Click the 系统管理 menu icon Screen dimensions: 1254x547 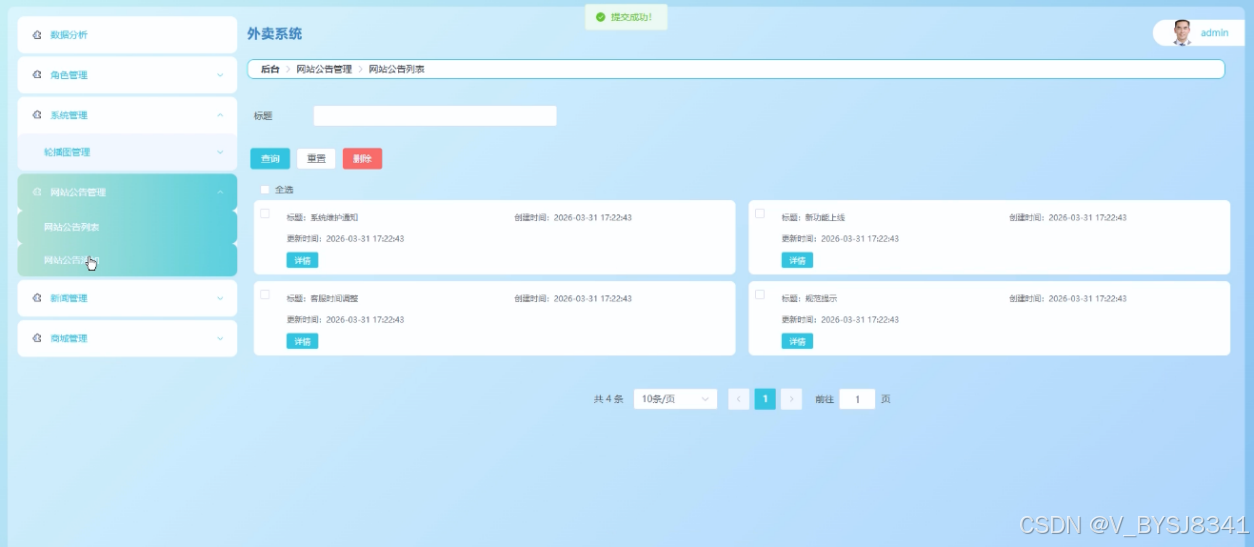tap(37, 115)
